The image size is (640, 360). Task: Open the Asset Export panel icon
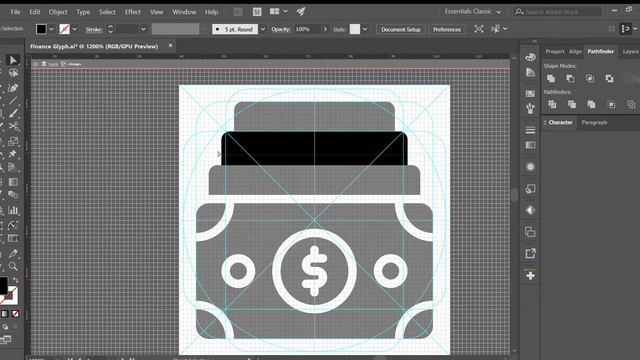tap(530, 253)
